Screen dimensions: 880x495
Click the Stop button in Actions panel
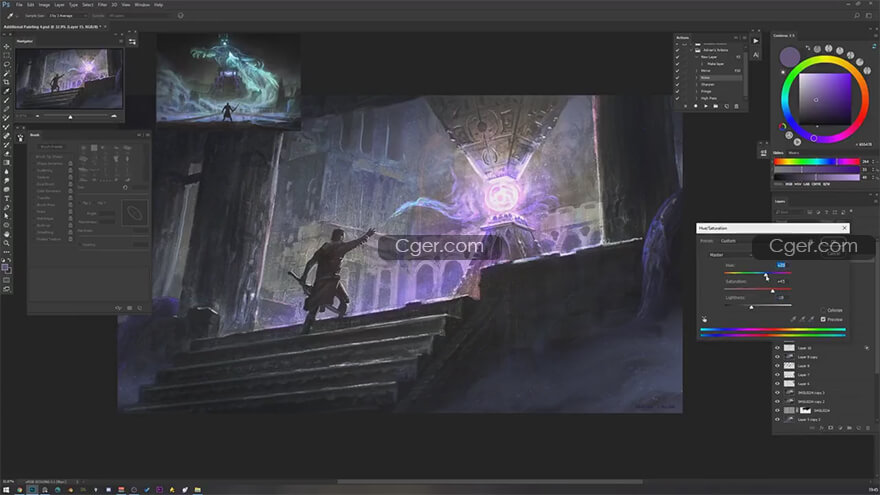pos(685,106)
